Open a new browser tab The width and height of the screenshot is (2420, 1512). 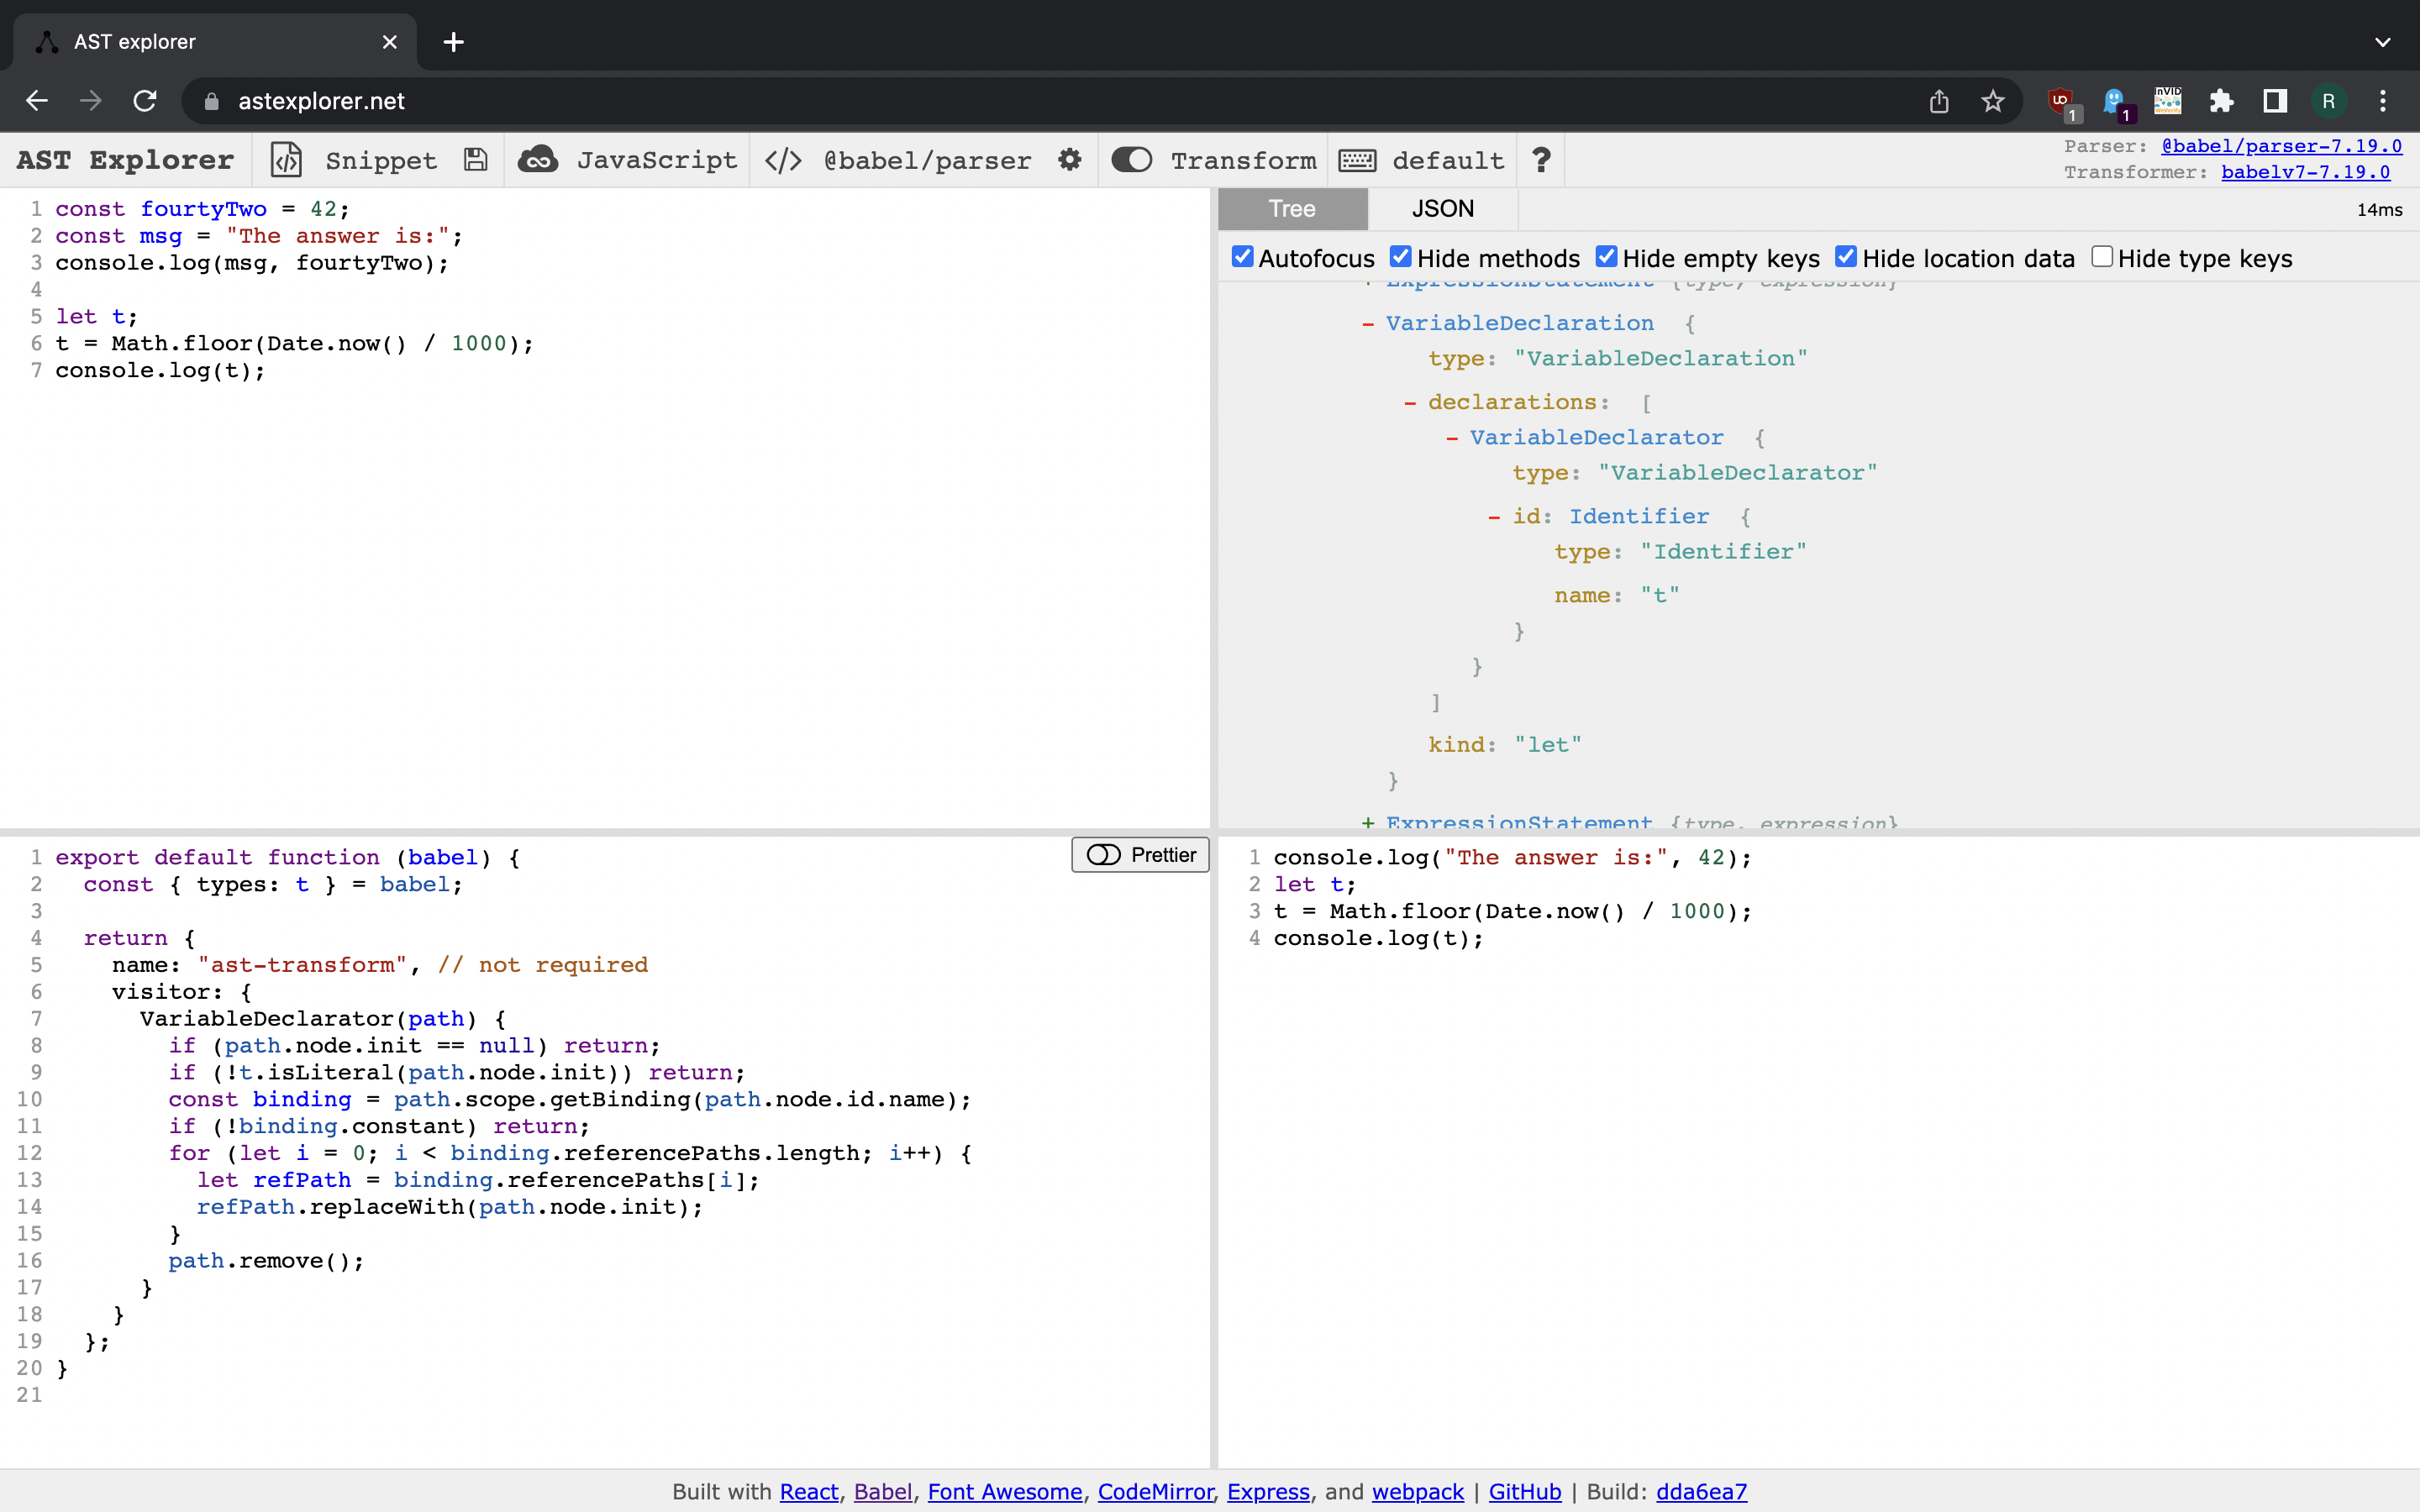coord(453,42)
